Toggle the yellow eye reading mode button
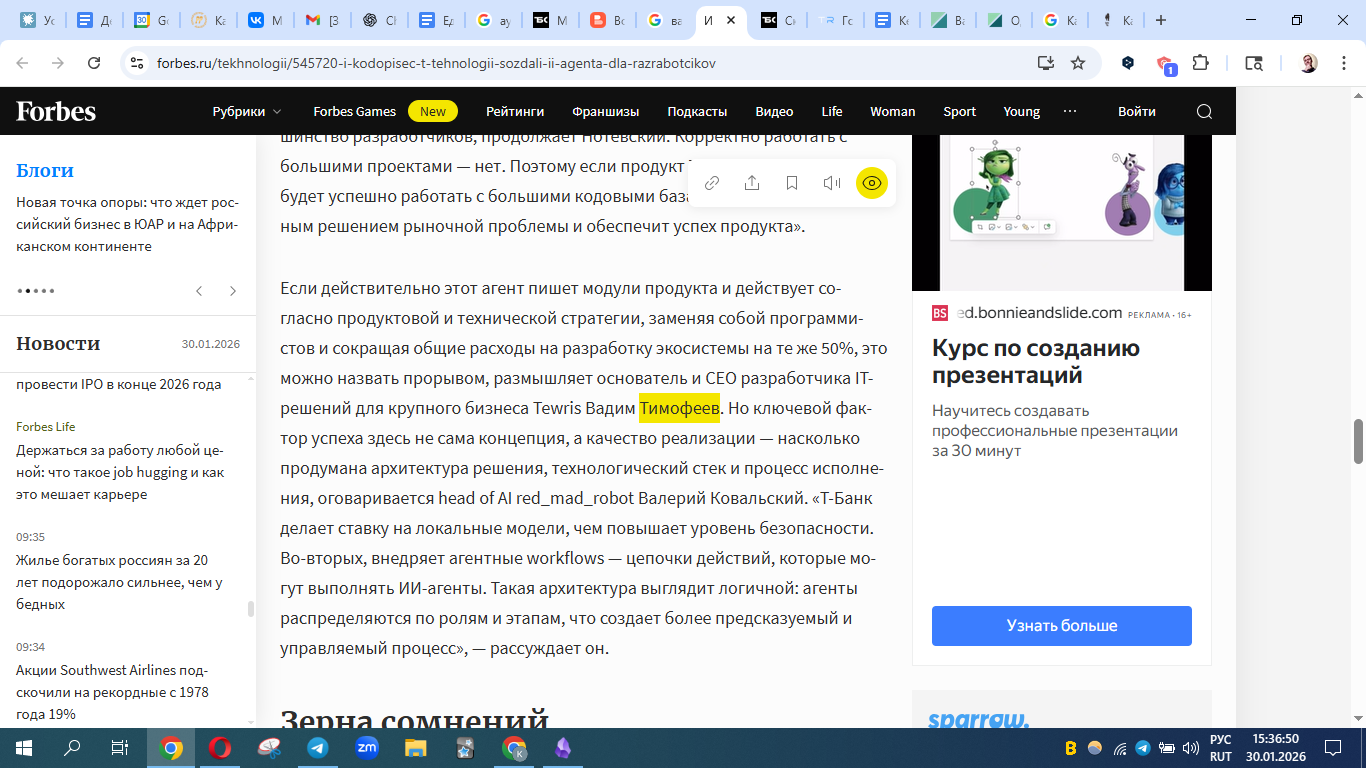Image resolution: width=1366 pixels, height=768 pixels. [872, 183]
